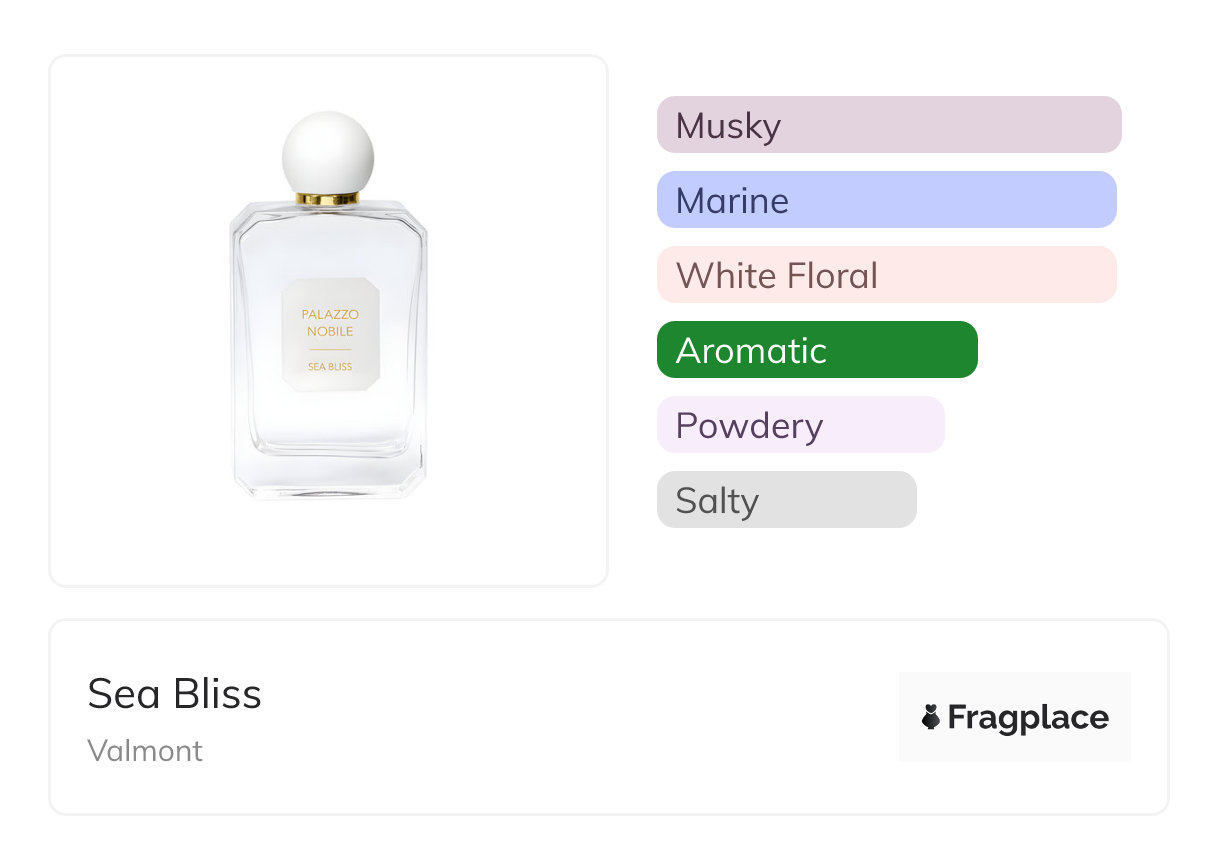Click the gold collar on the bottle neck
The width and height of the screenshot is (1218, 864).
point(328,199)
